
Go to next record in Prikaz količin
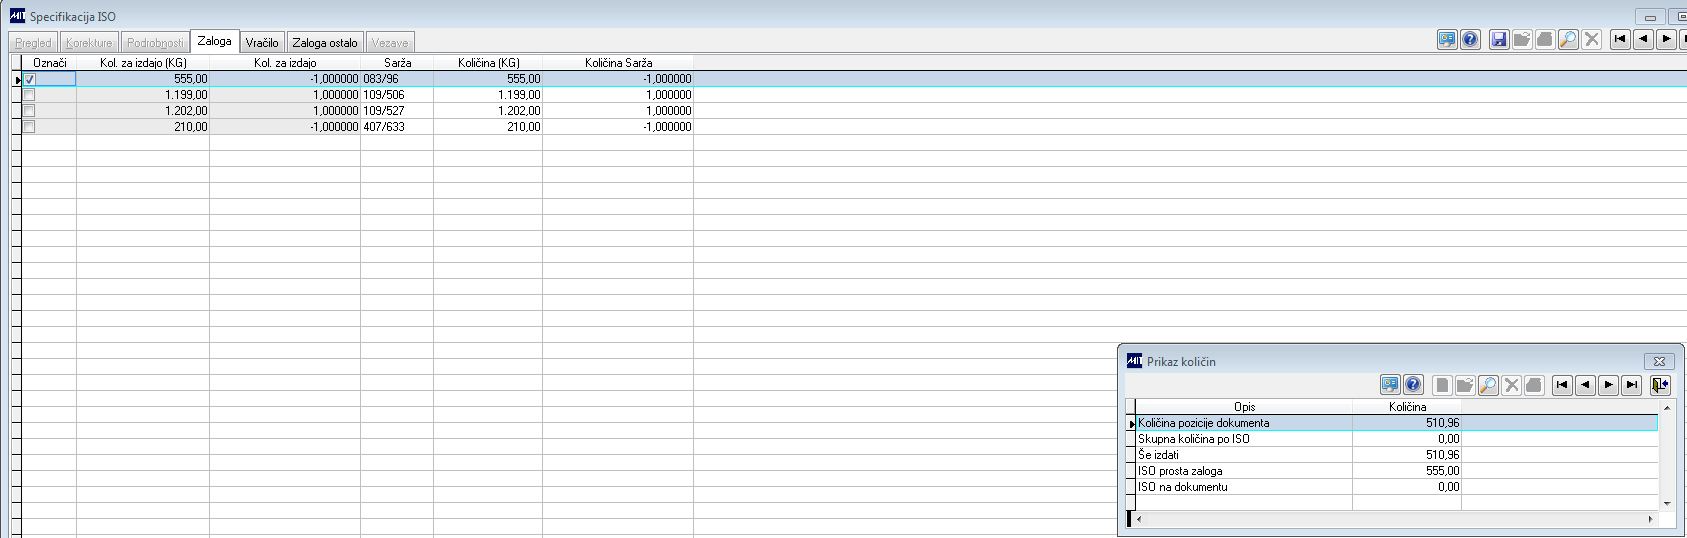1608,385
